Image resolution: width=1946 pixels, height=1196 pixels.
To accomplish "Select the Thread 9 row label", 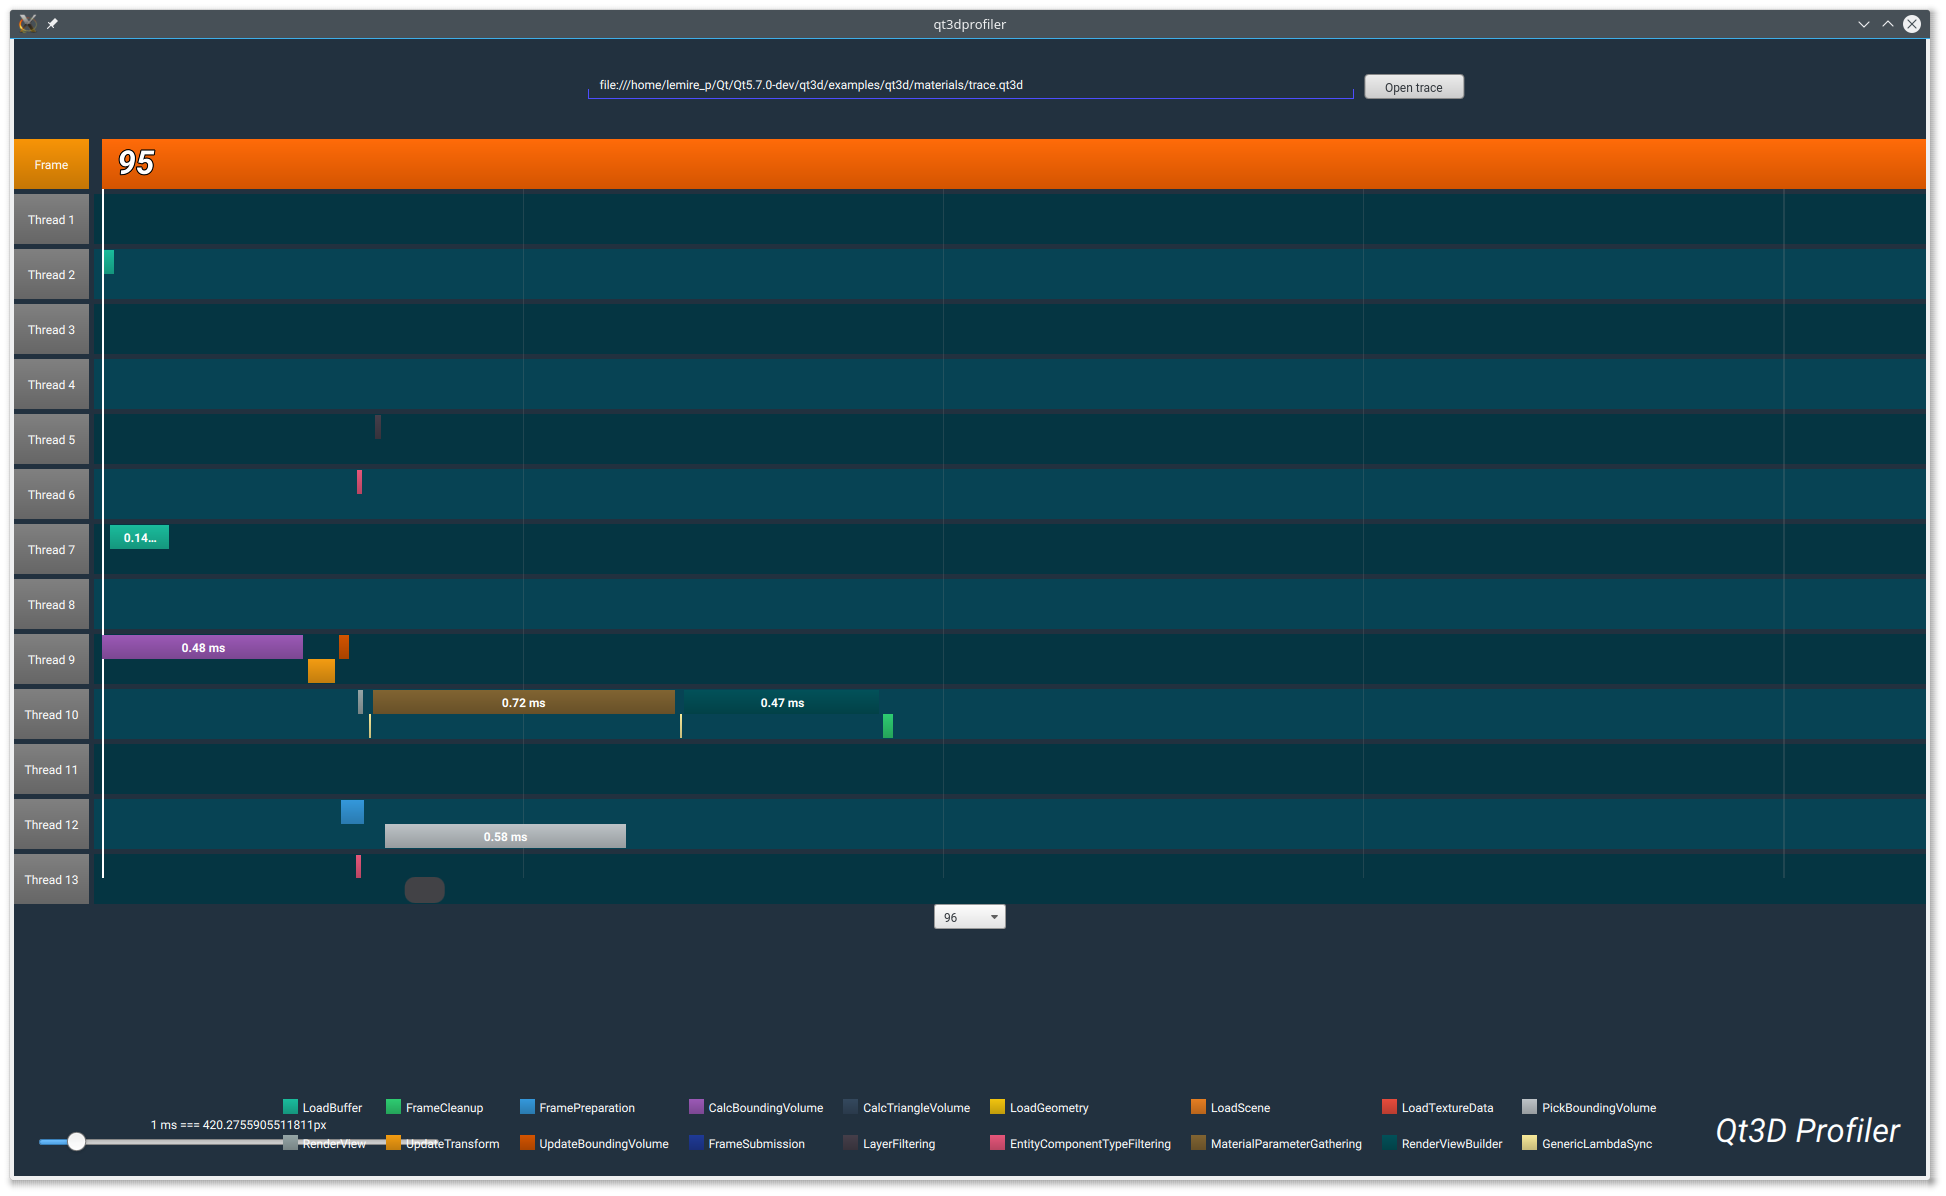I will pyautogui.click(x=51, y=660).
